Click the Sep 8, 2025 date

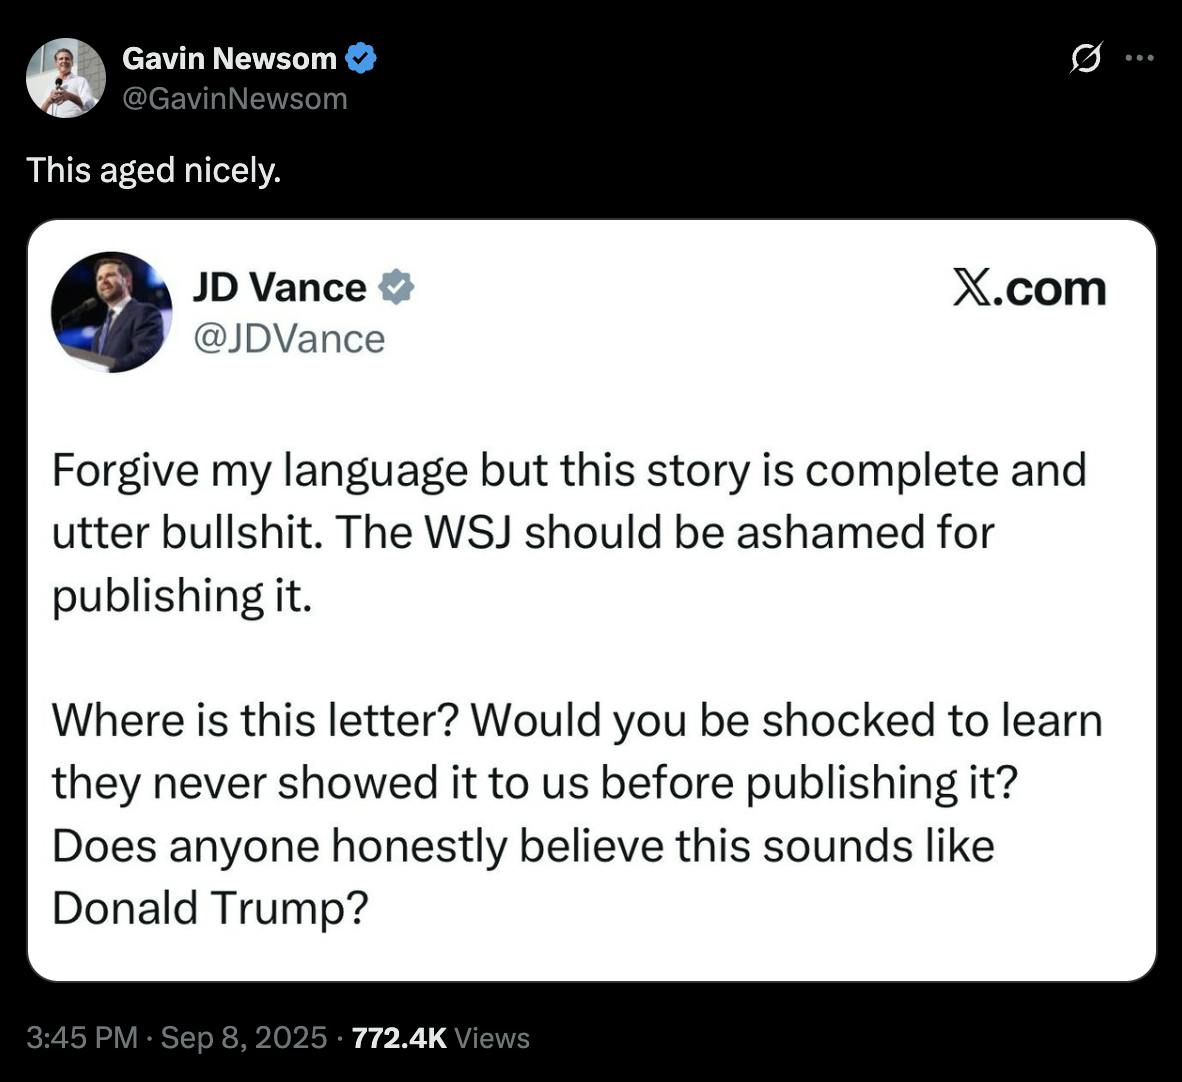(x=244, y=1038)
